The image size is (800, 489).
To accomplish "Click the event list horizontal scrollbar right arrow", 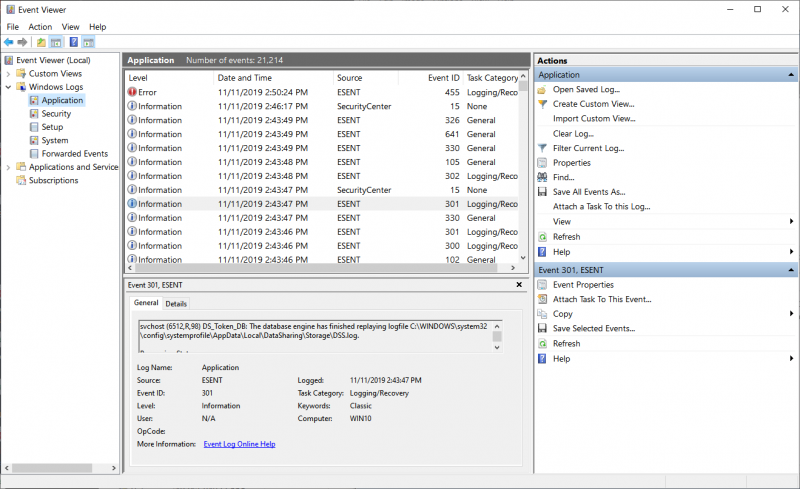I will 513,268.
